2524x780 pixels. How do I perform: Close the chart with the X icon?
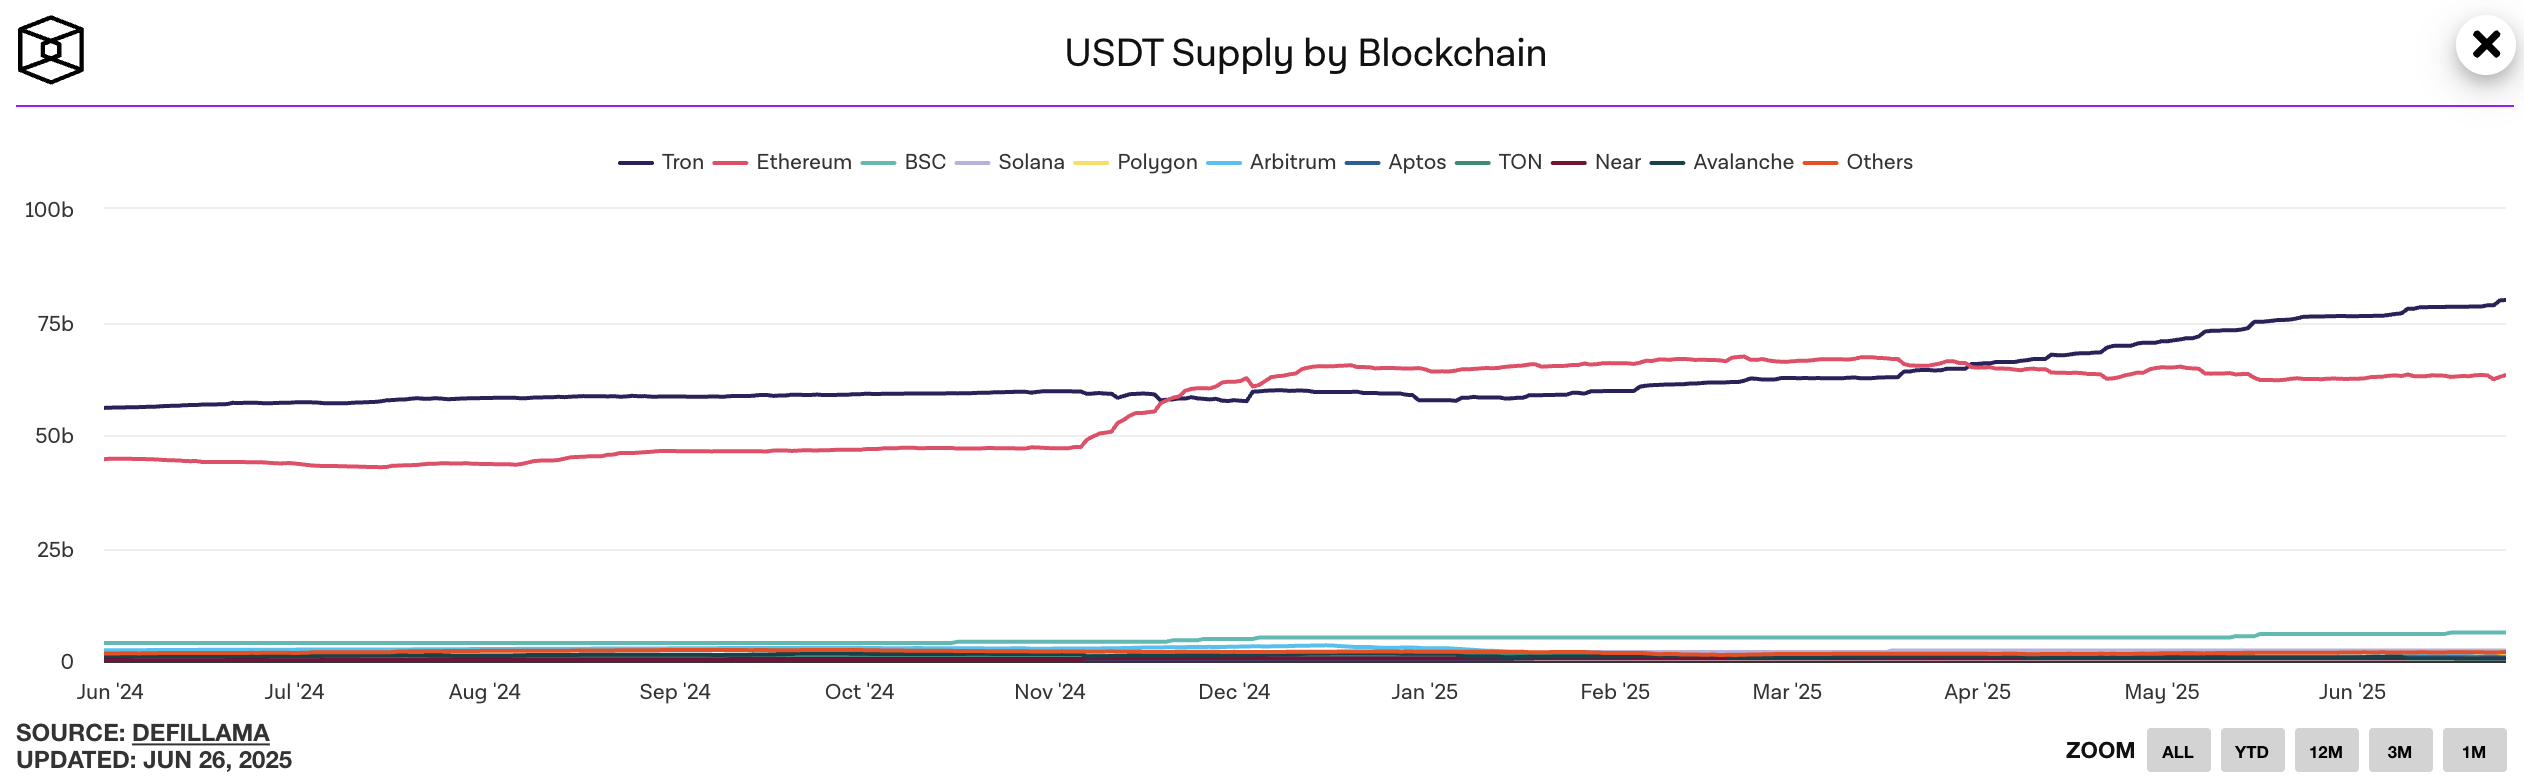coord(2485,45)
